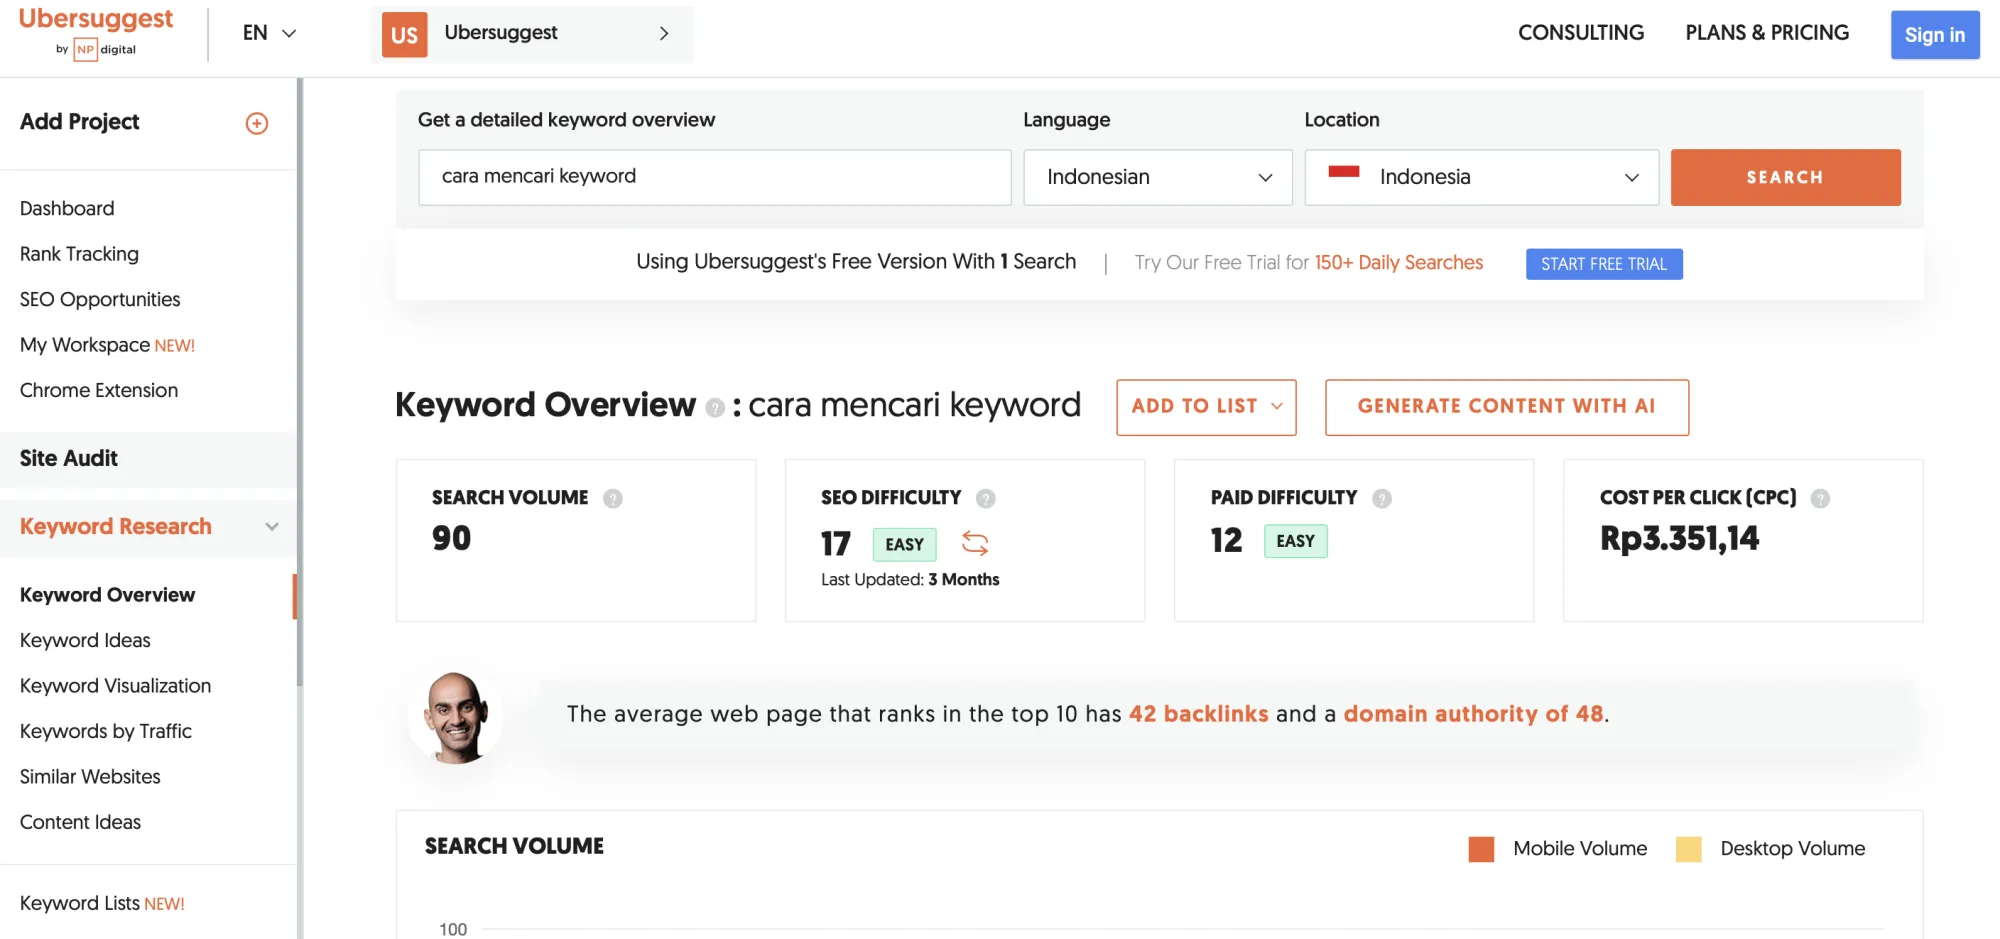Open the 42 backlinks link
The image size is (2000, 939).
1198,714
